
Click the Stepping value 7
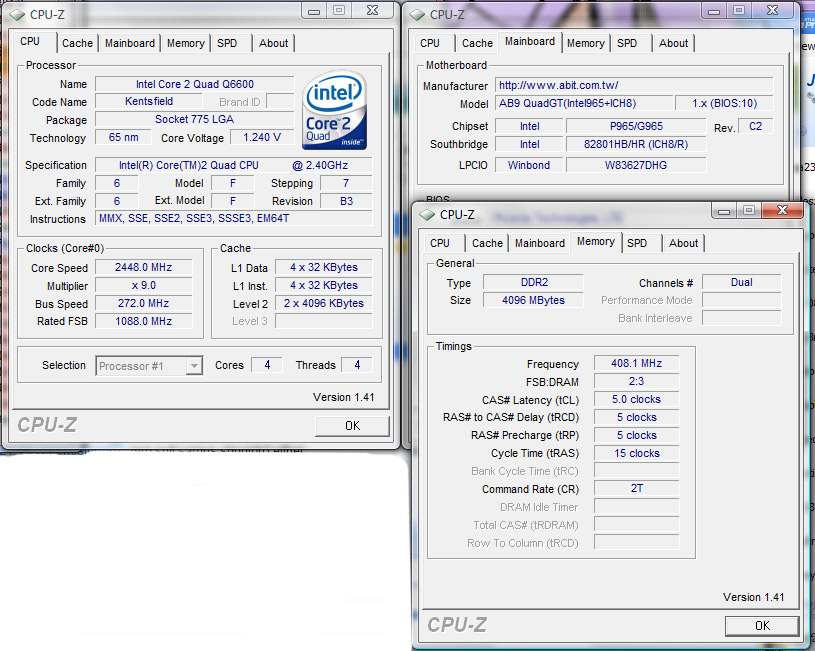tap(346, 183)
